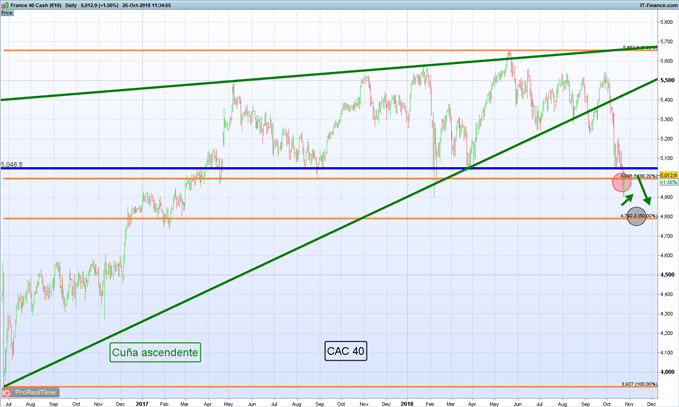Screen dimensions: 679x407
Task: Click the 4,700 price axis label
Action: [667, 236]
